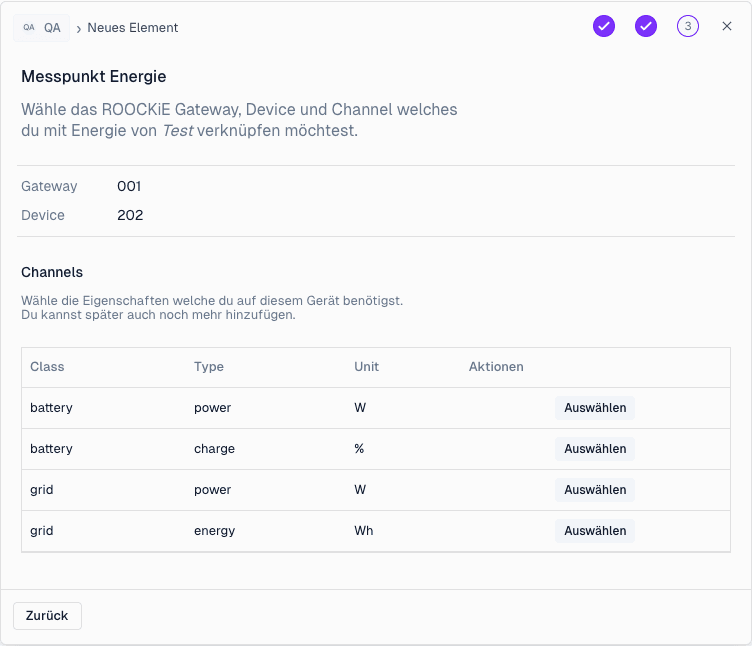Screen dimensions: 752x646
Task: Click the Type column header
Action: tap(209, 367)
